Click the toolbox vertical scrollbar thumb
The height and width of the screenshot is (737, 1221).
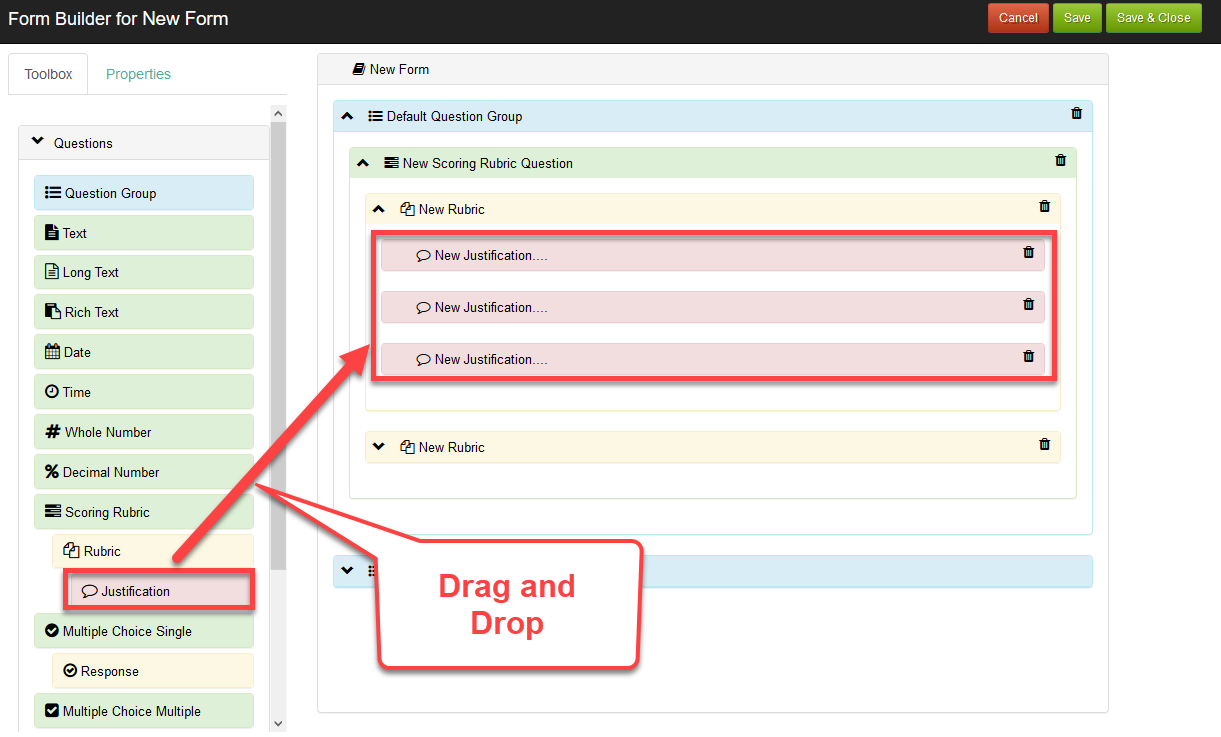pyautogui.click(x=278, y=346)
